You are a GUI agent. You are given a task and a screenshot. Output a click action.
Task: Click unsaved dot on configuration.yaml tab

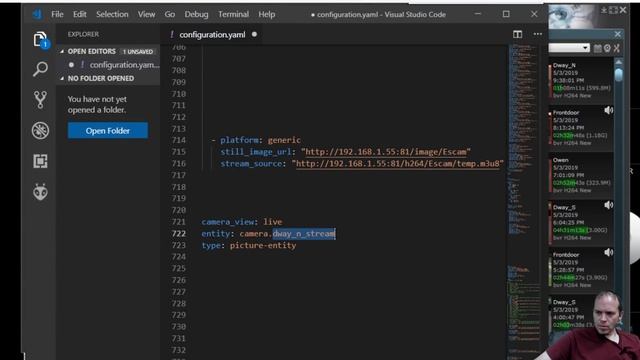coord(254,34)
